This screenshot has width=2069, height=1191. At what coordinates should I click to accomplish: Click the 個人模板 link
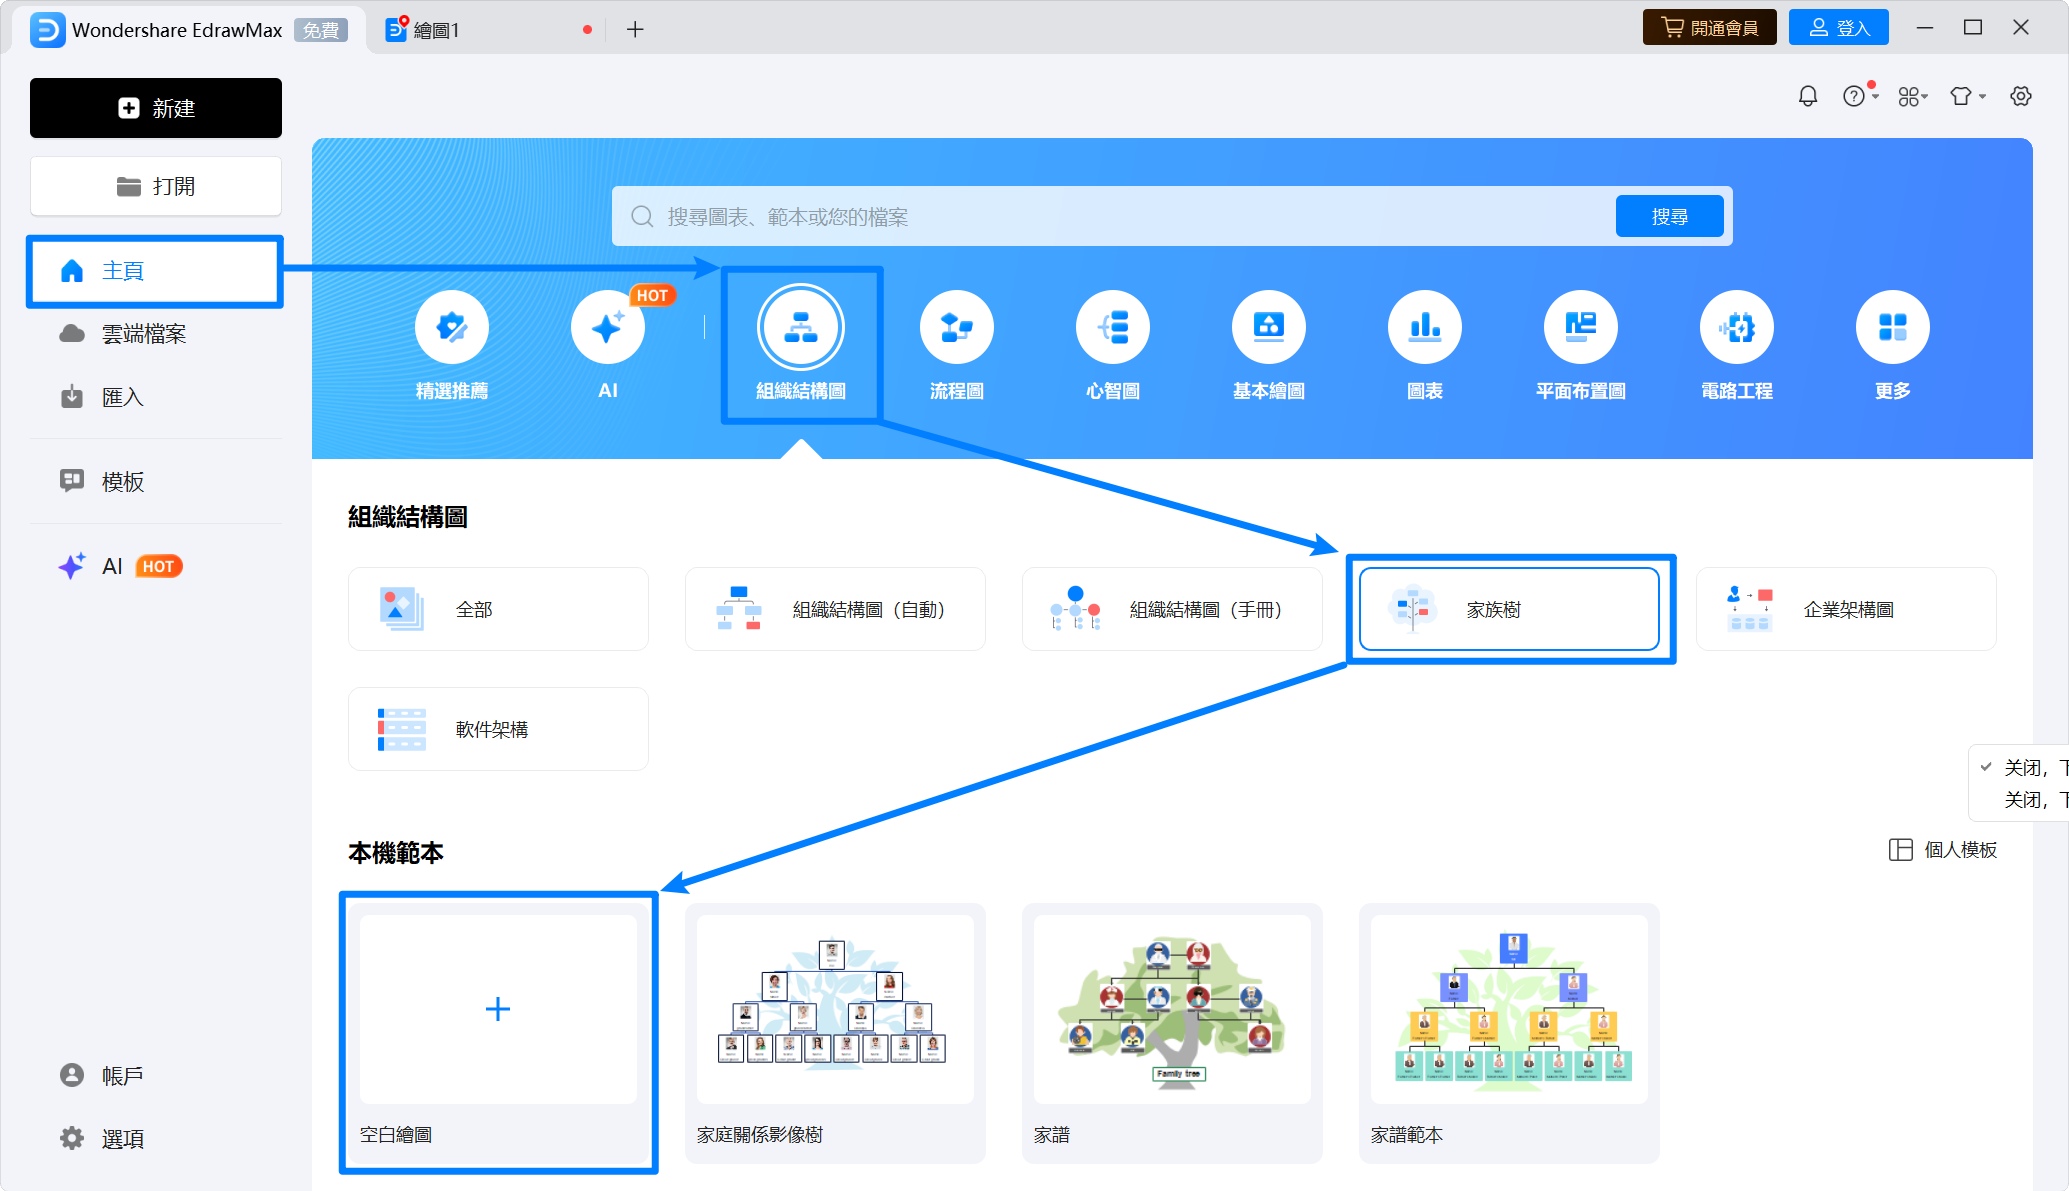tap(1942, 850)
